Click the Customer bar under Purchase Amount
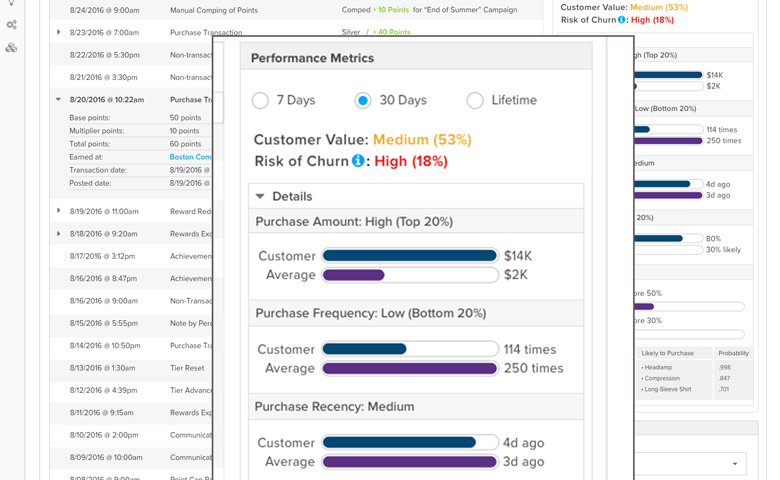The image size is (780, 480). (410, 256)
